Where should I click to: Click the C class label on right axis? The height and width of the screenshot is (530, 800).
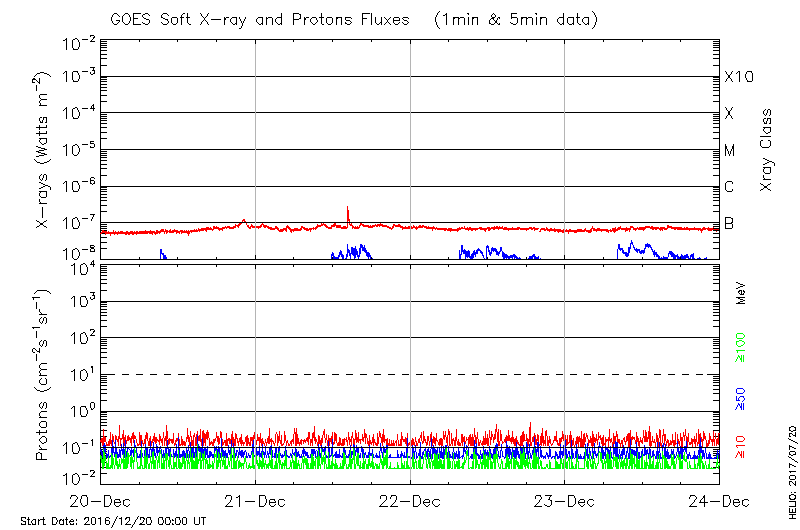coord(729,187)
